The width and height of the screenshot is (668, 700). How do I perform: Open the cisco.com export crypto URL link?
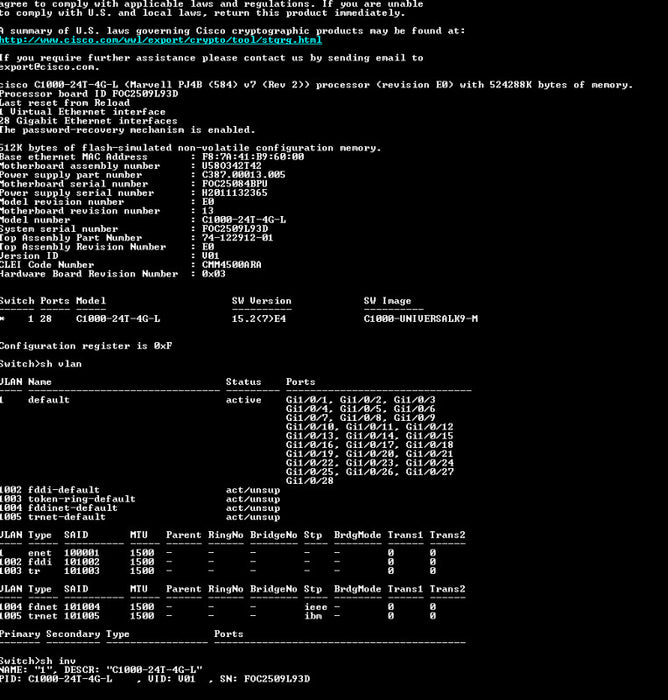(161, 40)
